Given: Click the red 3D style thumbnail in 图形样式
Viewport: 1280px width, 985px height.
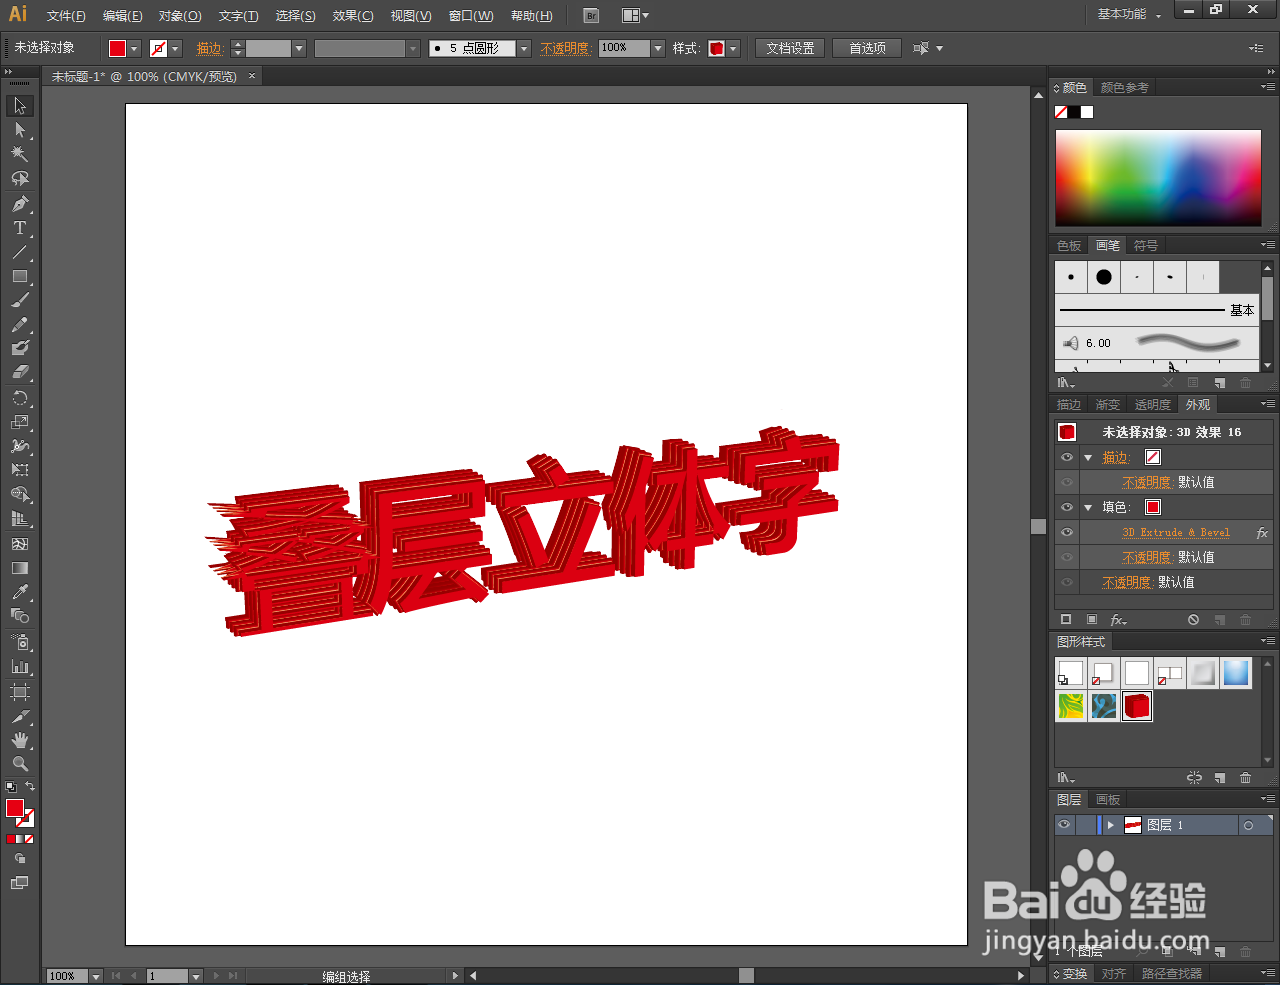Looking at the screenshot, I should 1137,706.
